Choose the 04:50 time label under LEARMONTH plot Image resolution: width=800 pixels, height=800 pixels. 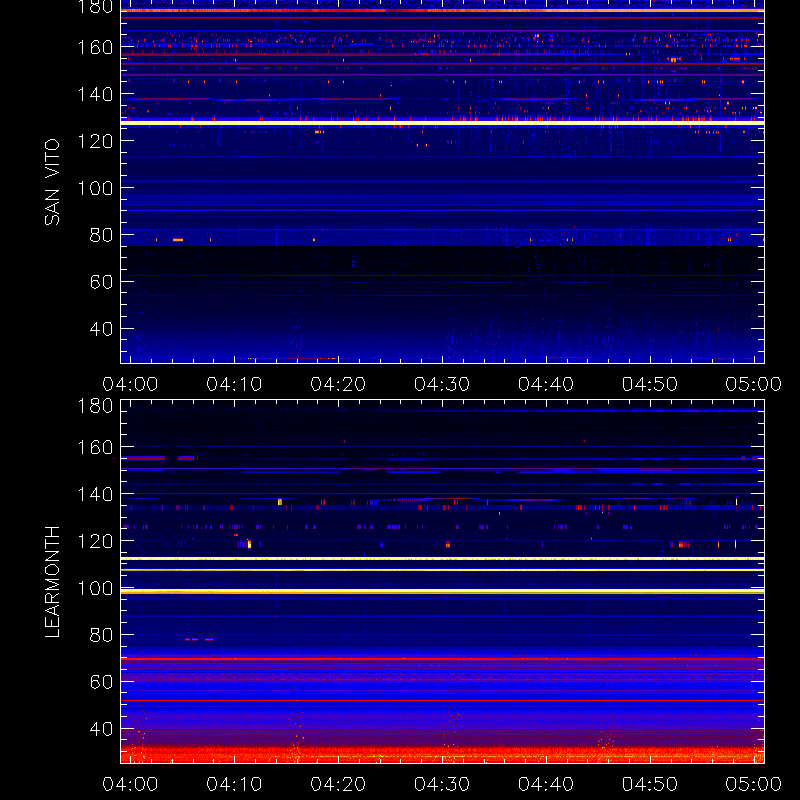(x=649, y=784)
